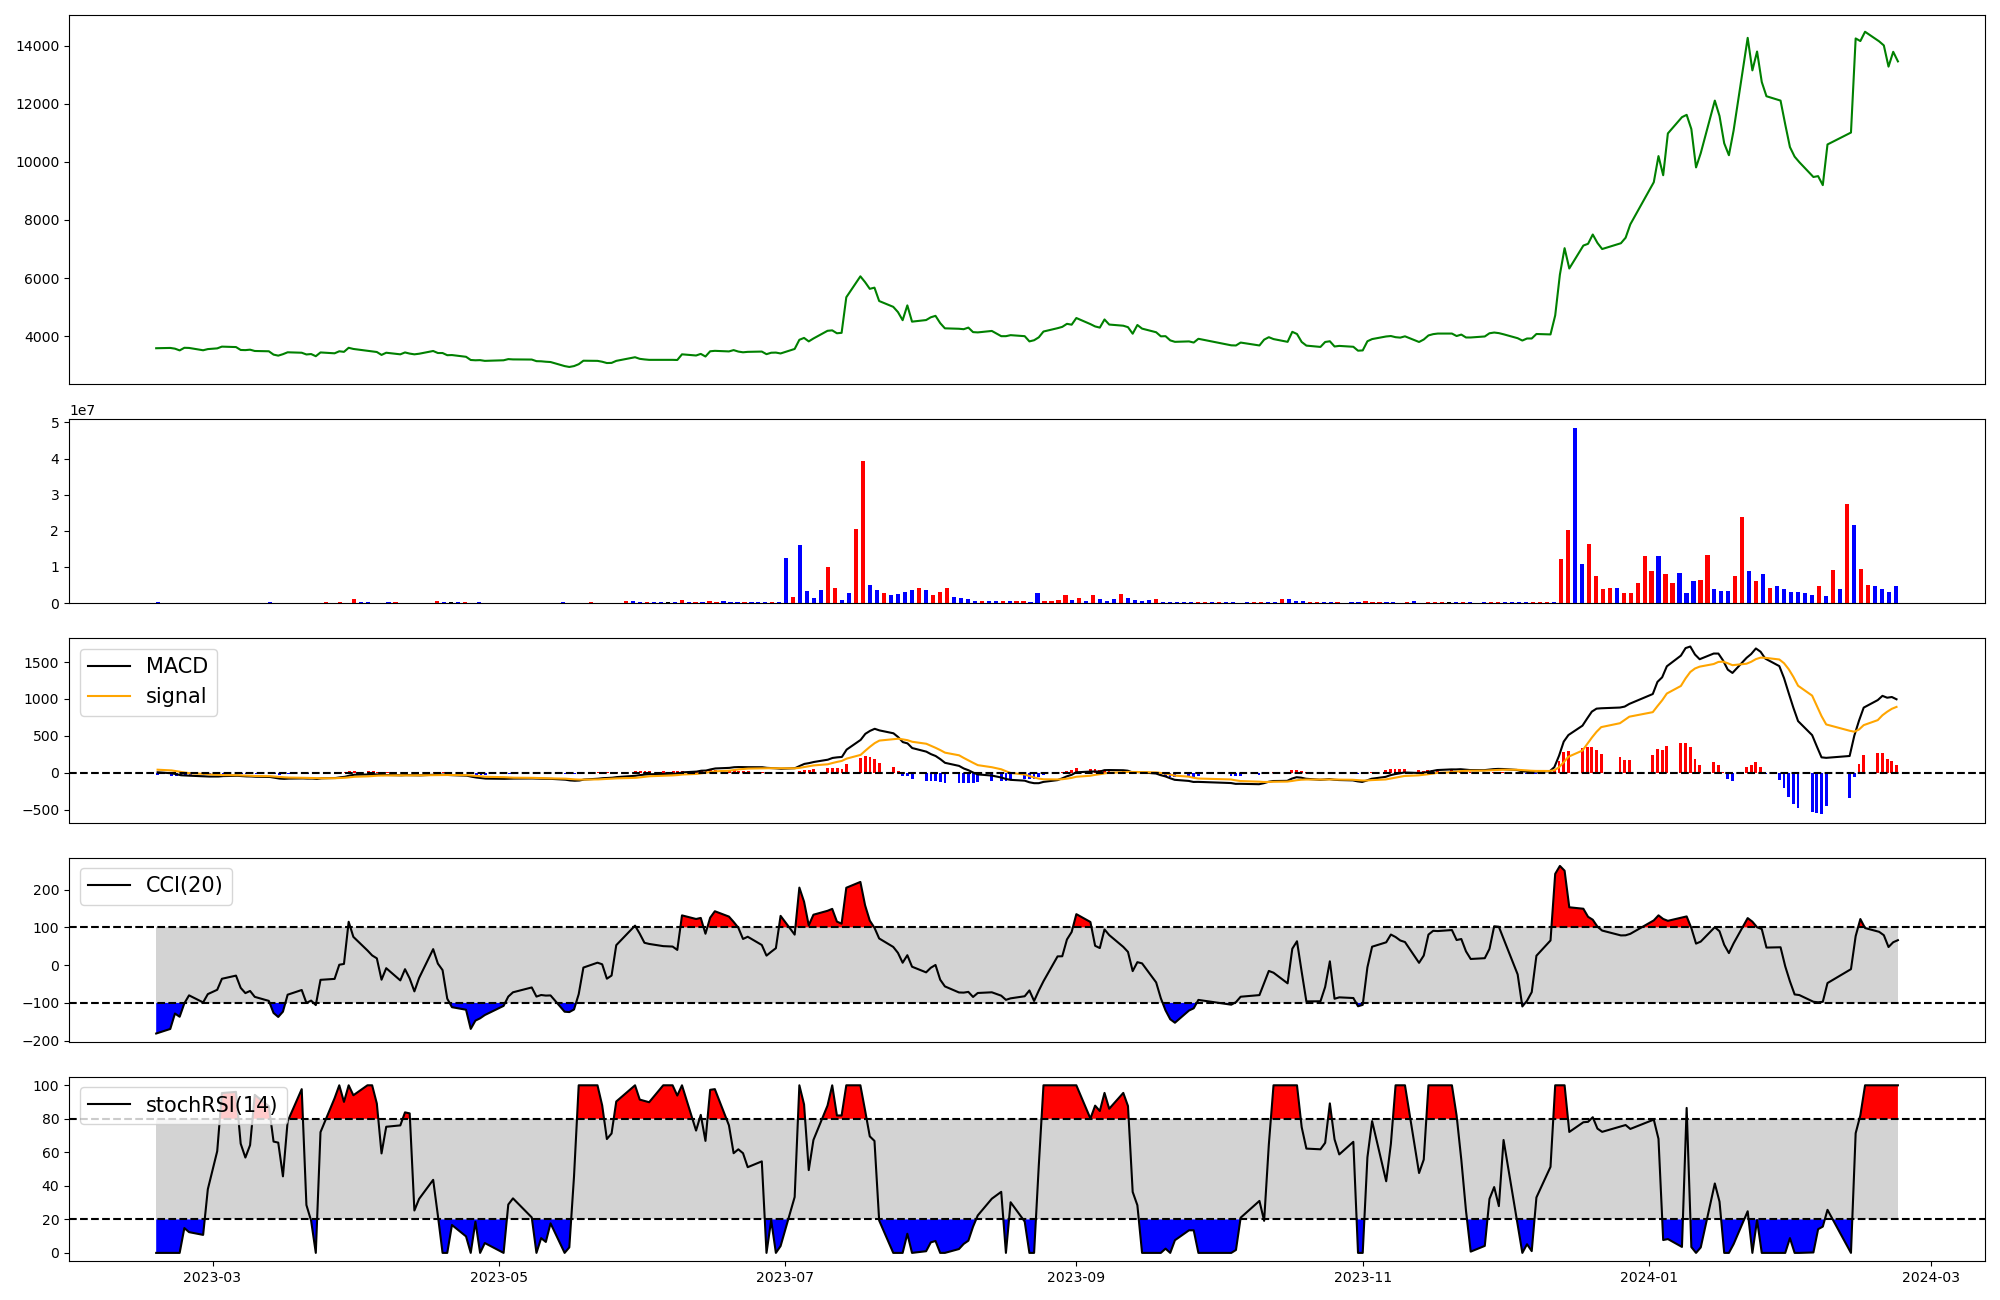The width and height of the screenshot is (2000, 1300).
Task: Click the orange signal line legend swatch
Action: (109, 696)
